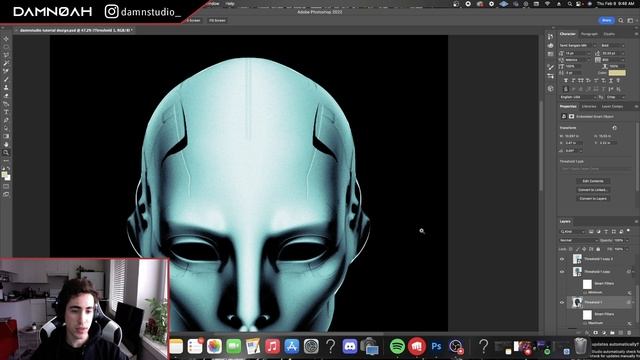Screen dimensions: 640x360
Task: Open the font family dropdown
Action: pyautogui.click(x=577, y=45)
